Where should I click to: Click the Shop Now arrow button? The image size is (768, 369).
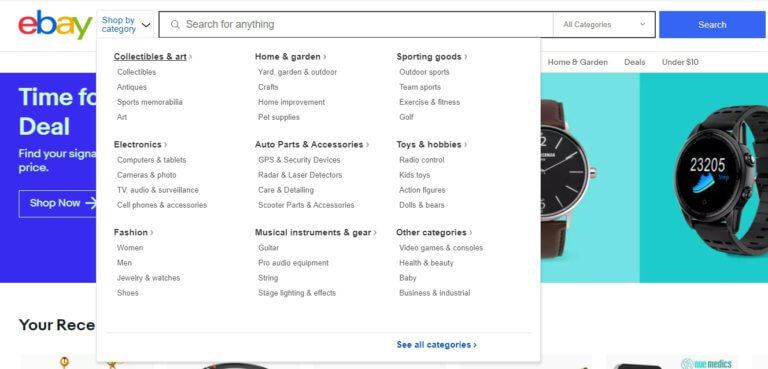coord(58,203)
